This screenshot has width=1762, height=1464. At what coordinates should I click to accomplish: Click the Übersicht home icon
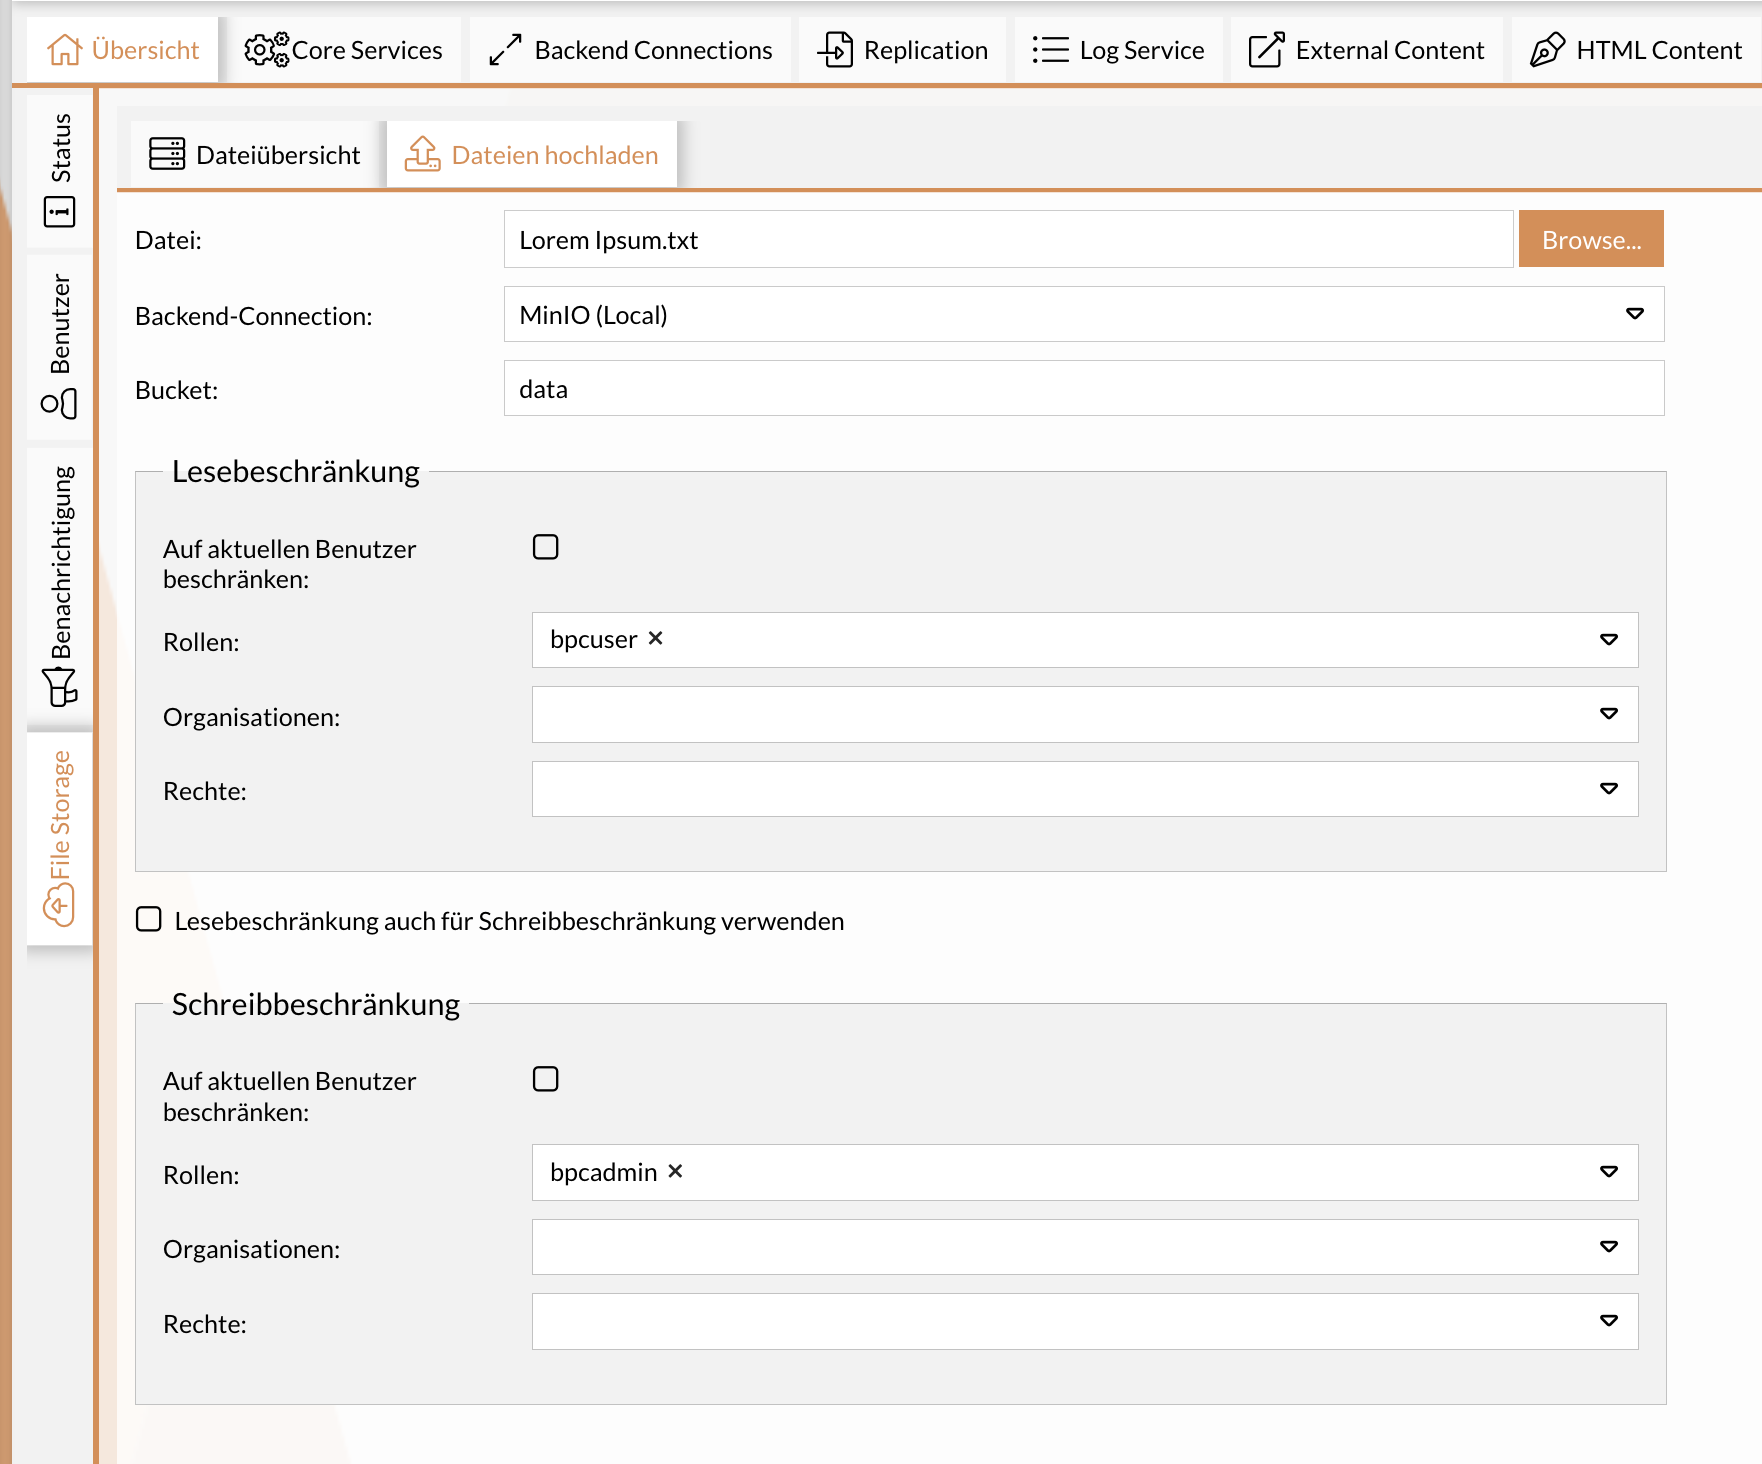(x=64, y=50)
